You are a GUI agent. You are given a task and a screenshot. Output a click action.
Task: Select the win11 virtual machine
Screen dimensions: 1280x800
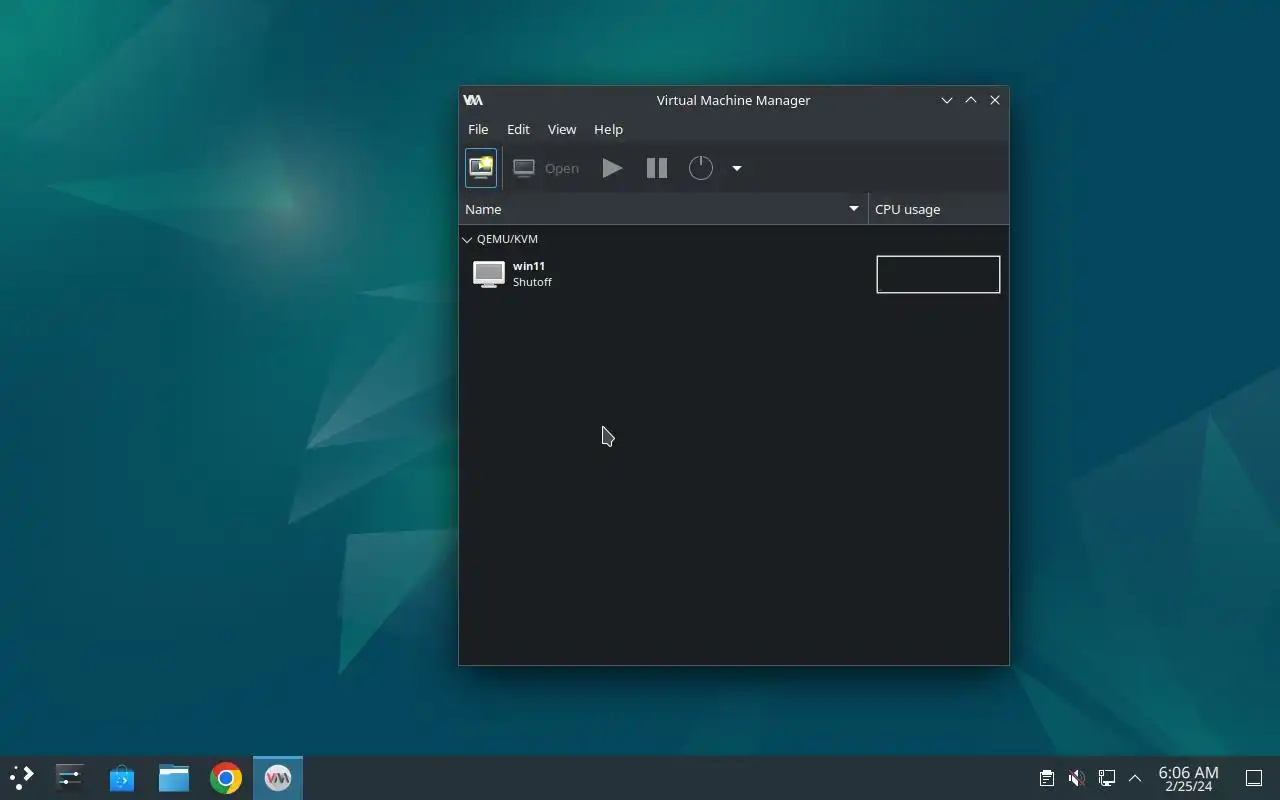734,274
